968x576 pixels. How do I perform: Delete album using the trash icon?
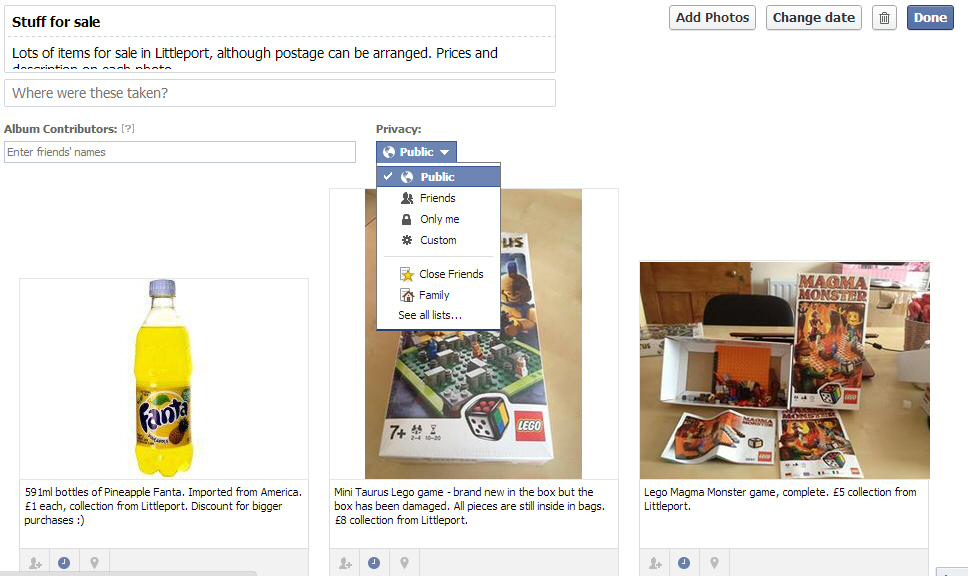point(884,18)
